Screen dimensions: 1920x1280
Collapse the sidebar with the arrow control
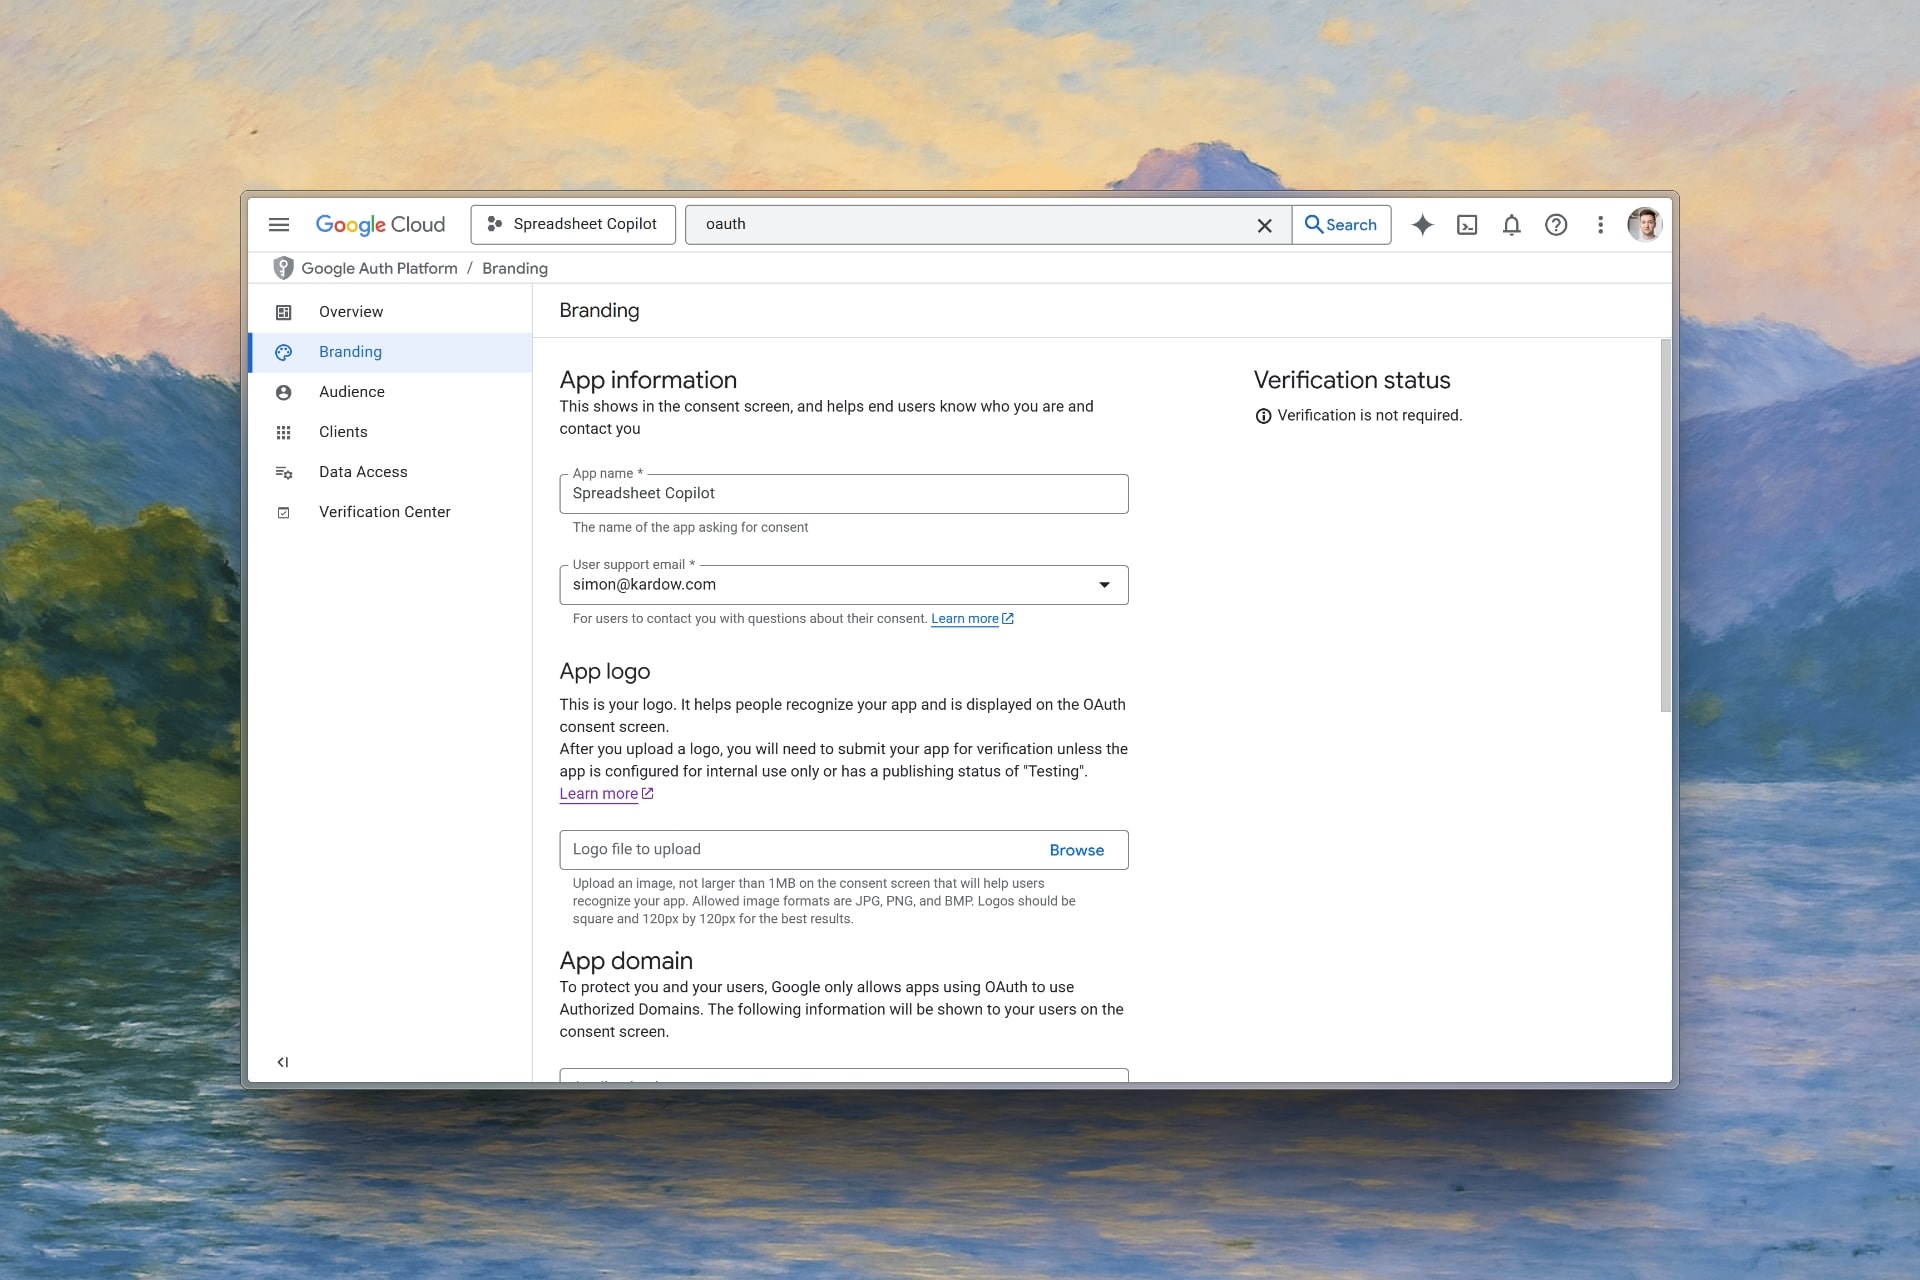pos(283,1062)
